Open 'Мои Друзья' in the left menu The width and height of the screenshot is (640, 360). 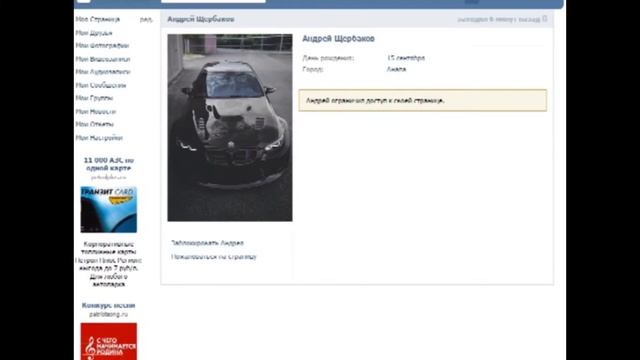click(x=94, y=33)
